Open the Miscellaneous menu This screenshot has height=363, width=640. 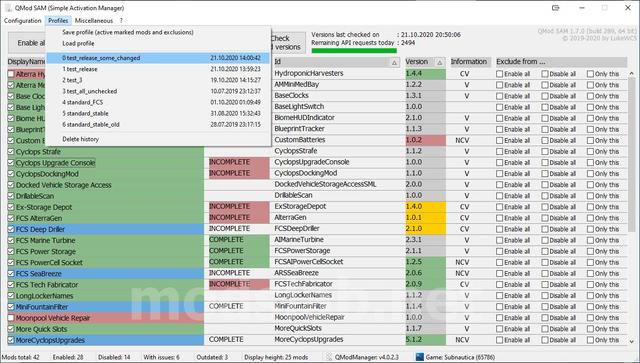click(x=94, y=20)
